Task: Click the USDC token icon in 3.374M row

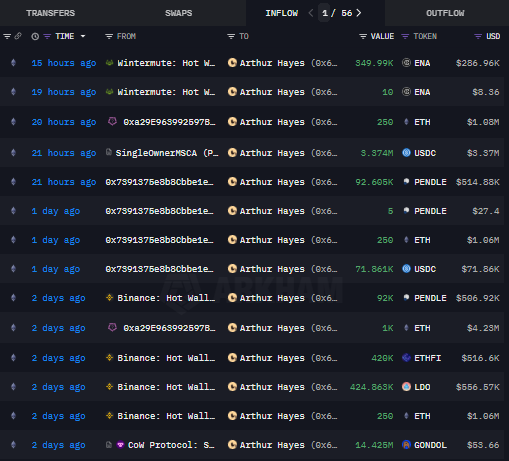Action: coord(406,153)
